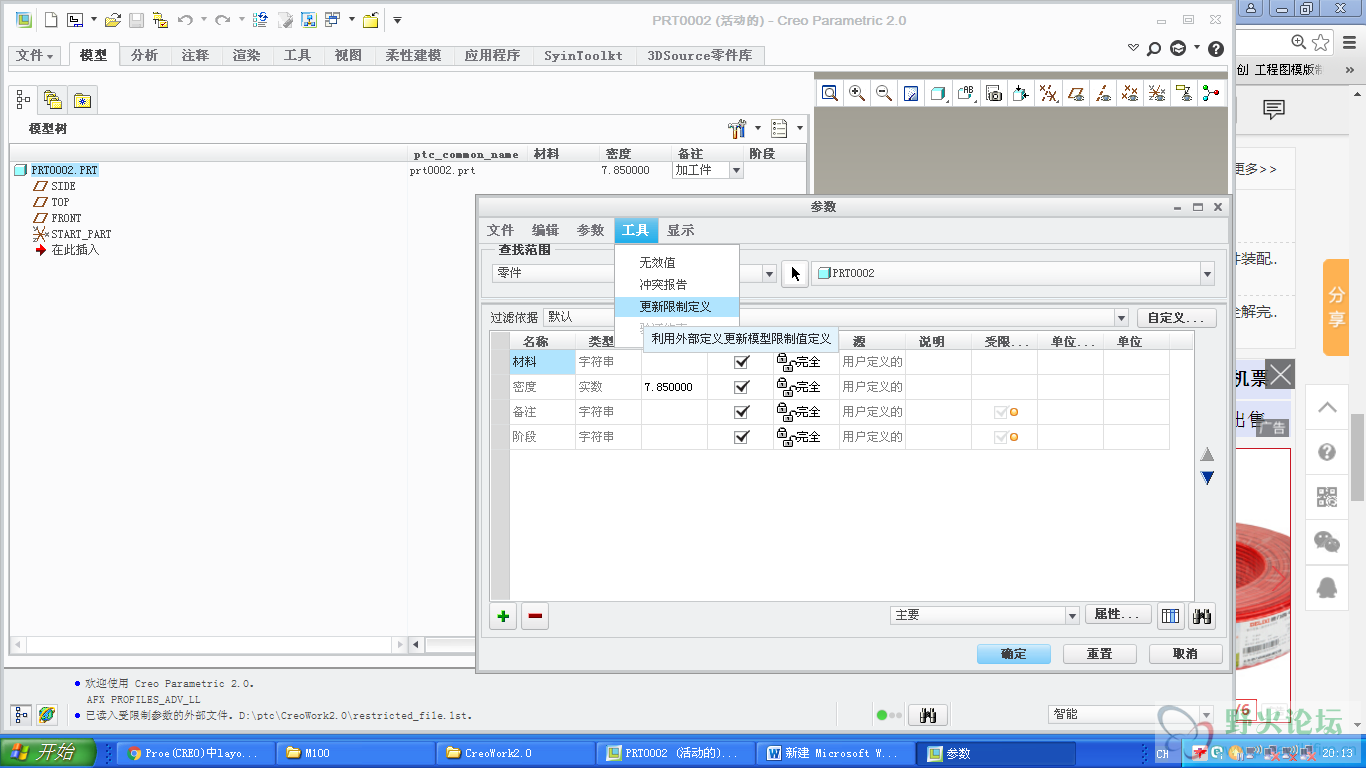Open the 过滤依据 默认 dropdown
Screen dimensions: 1366x768
click(1121, 318)
